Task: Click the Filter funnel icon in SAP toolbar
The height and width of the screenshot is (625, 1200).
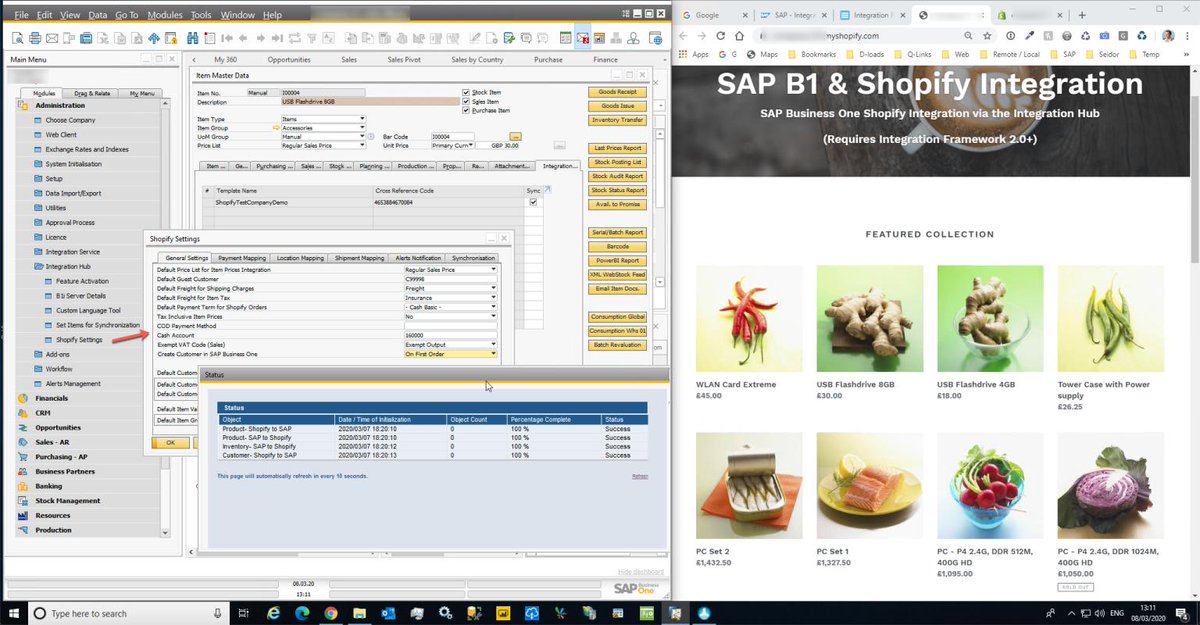Action: click(x=313, y=38)
